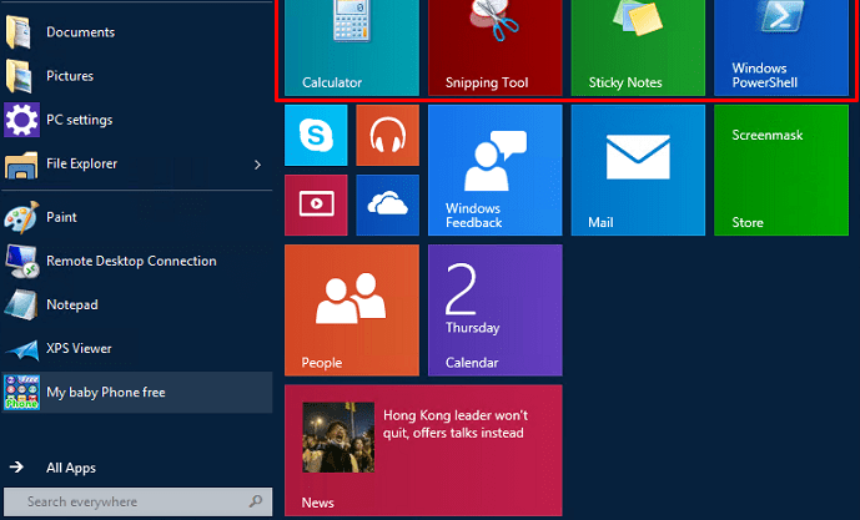The image size is (860, 520).
Task: Open My baby Phone free app
Action: [x=137, y=392]
